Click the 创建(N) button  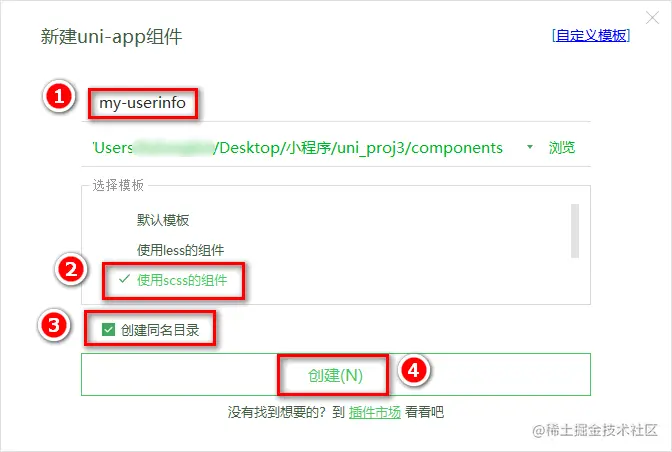336,374
